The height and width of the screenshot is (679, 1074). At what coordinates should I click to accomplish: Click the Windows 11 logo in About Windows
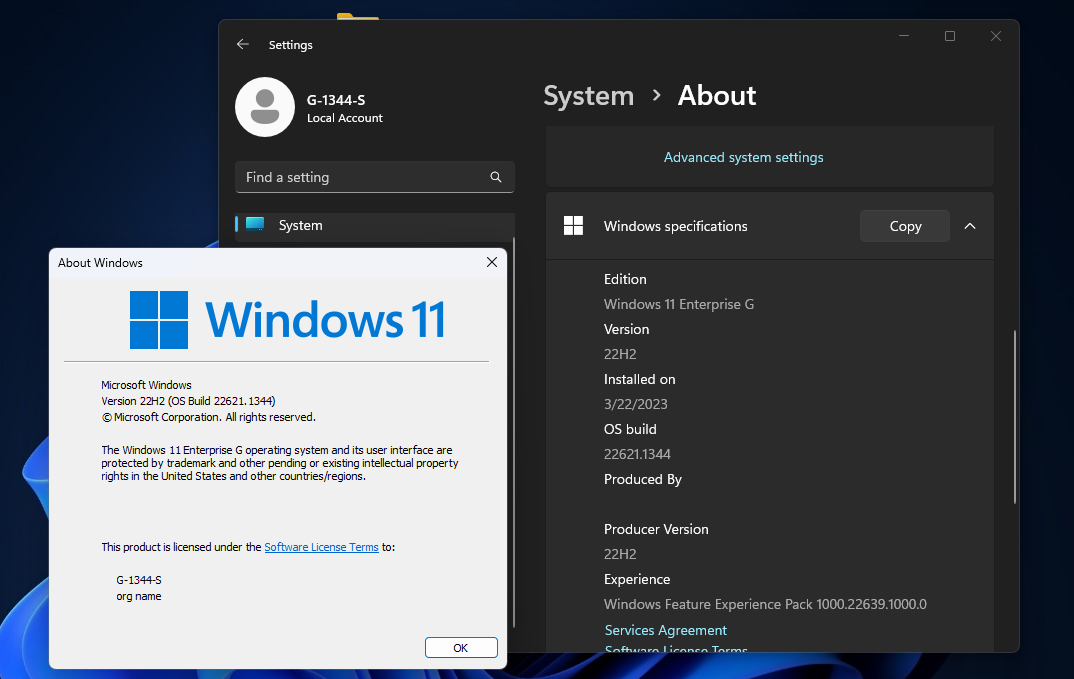tap(288, 320)
